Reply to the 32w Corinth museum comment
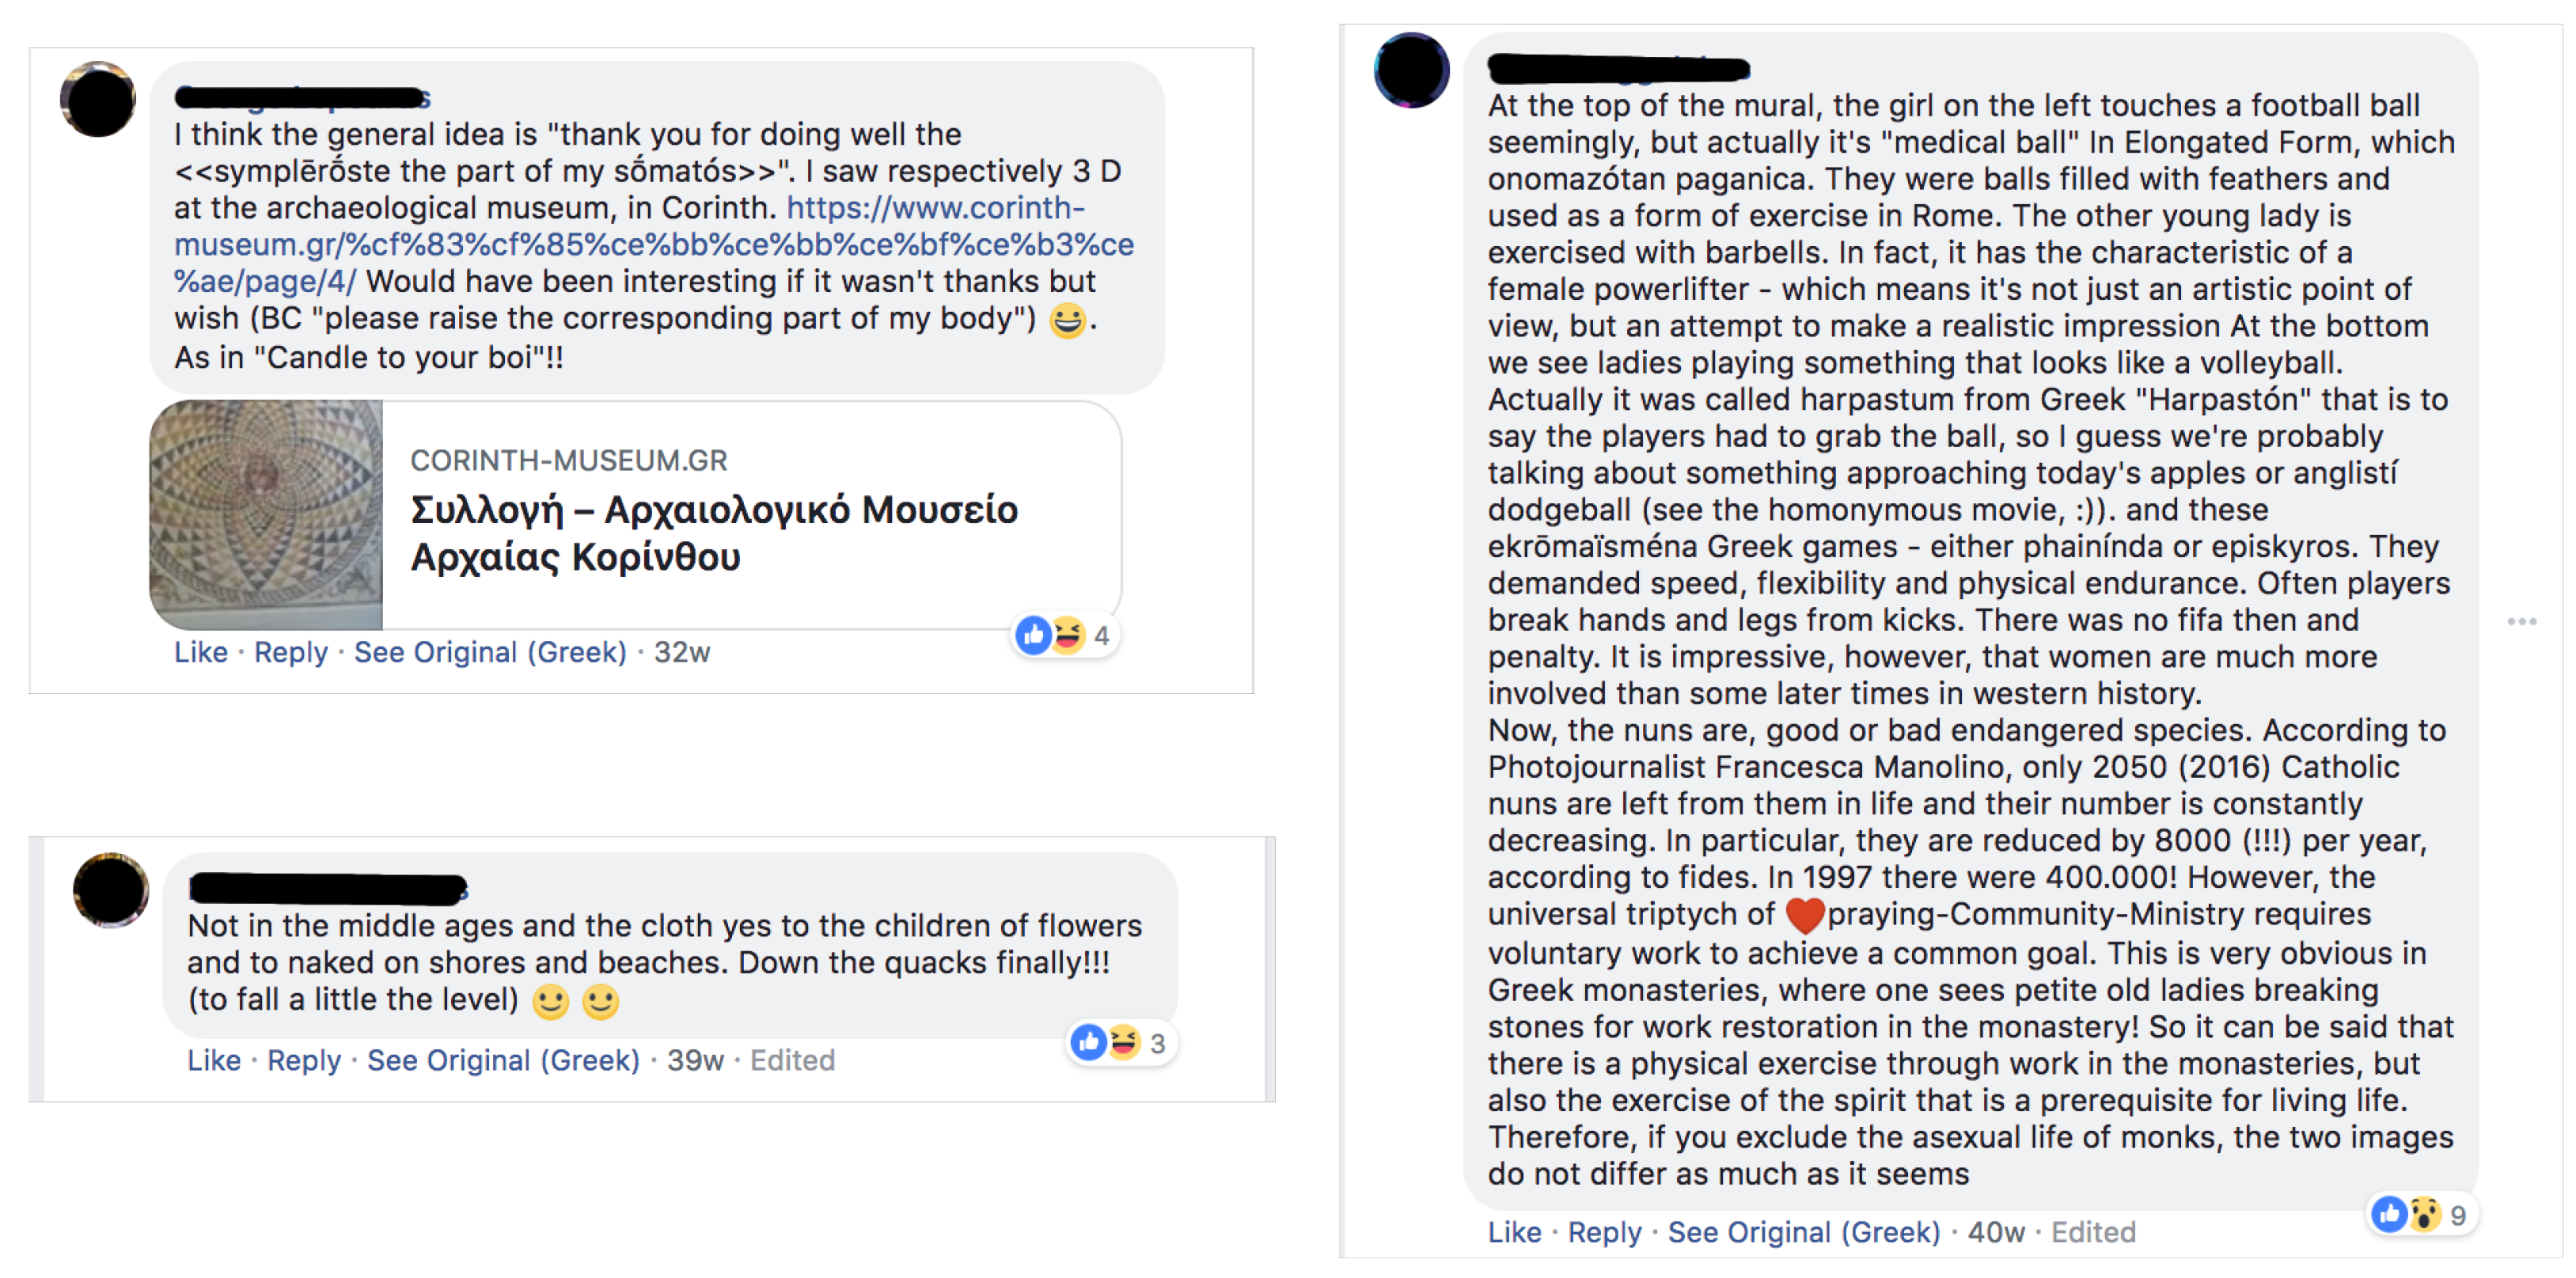The width and height of the screenshot is (2576, 1278). tap(290, 652)
